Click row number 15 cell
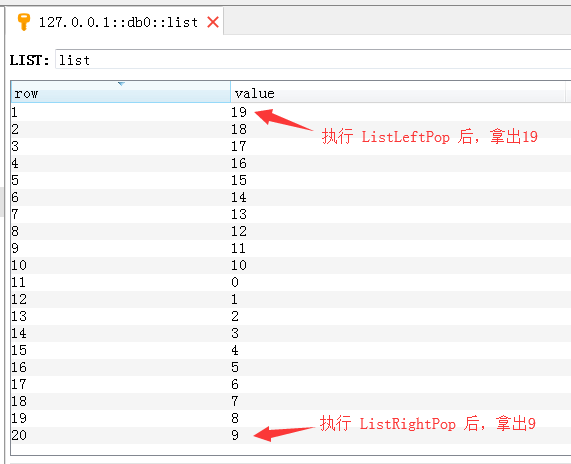This screenshot has width=571, height=464. point(121,350)
